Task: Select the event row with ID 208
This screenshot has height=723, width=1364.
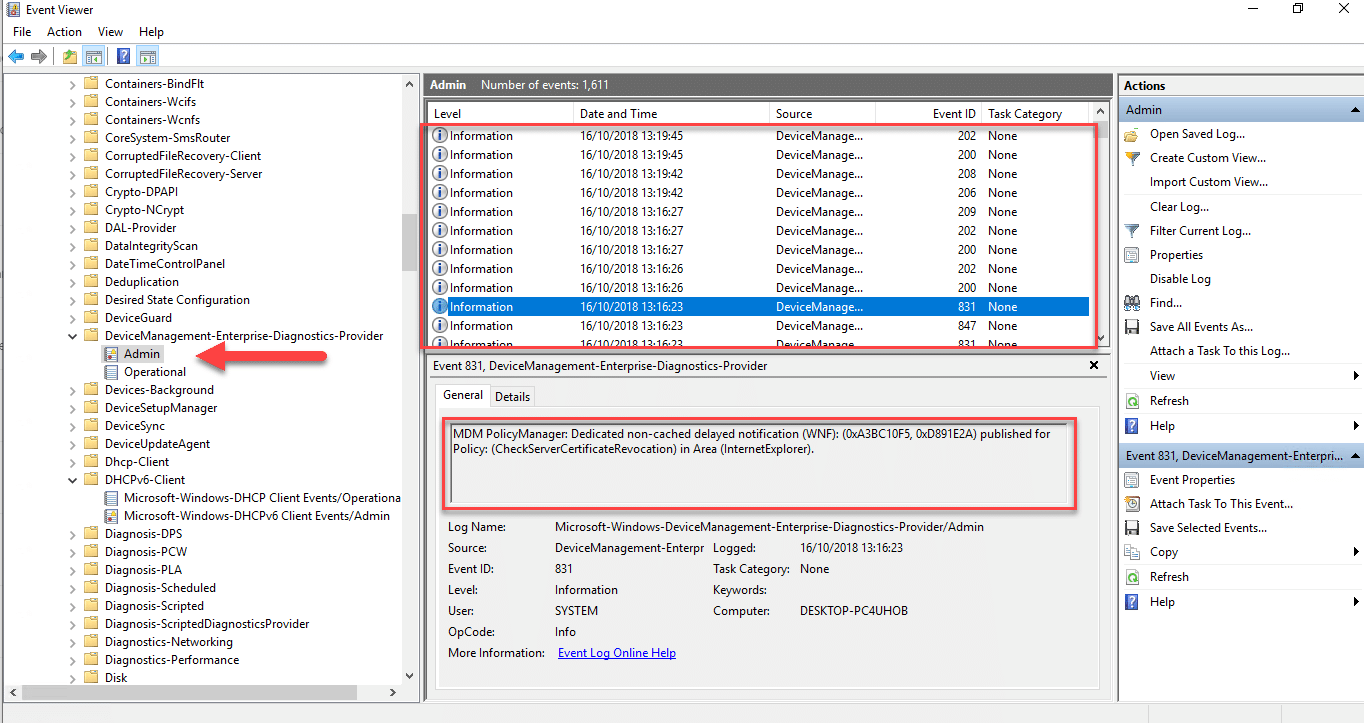Action: click(x=759, y=174)
